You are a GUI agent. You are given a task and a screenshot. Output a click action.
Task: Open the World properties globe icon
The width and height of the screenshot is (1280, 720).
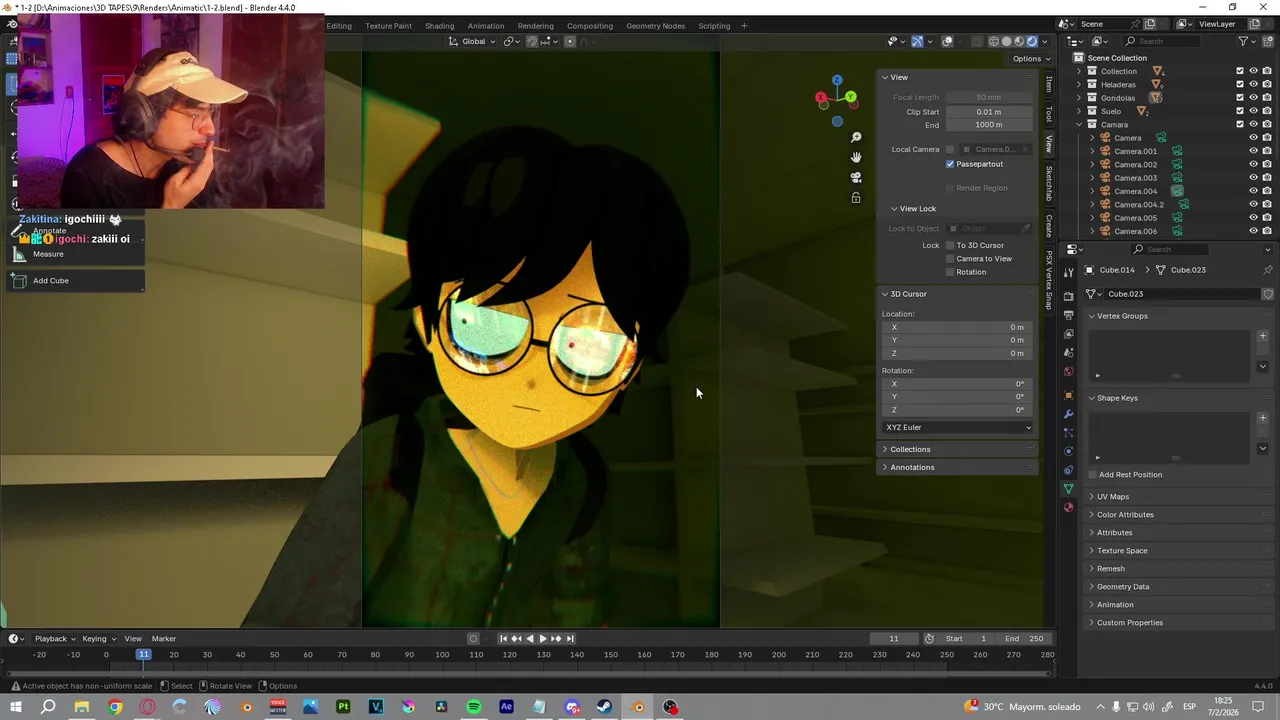(x=1068, y=372)
